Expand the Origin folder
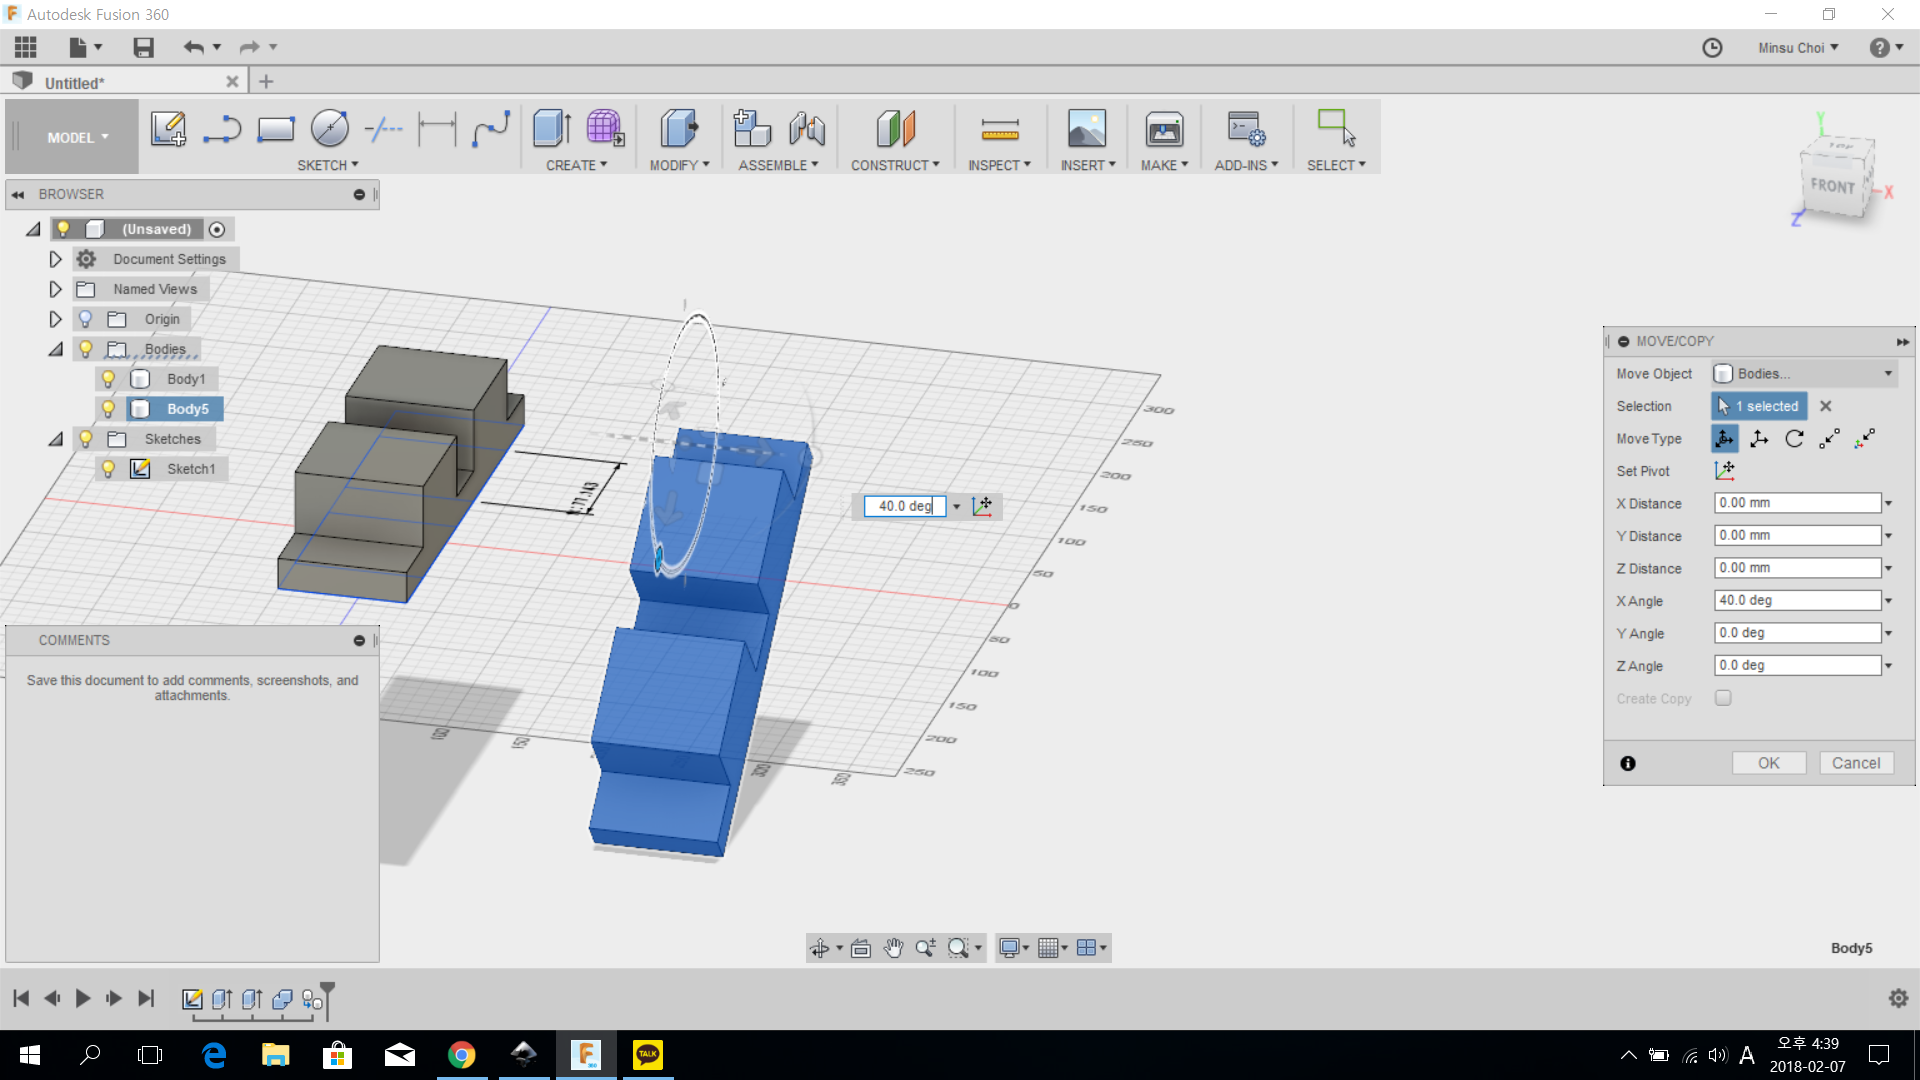This screenshot has width=1920, height=1080. [x=55, y=319]
